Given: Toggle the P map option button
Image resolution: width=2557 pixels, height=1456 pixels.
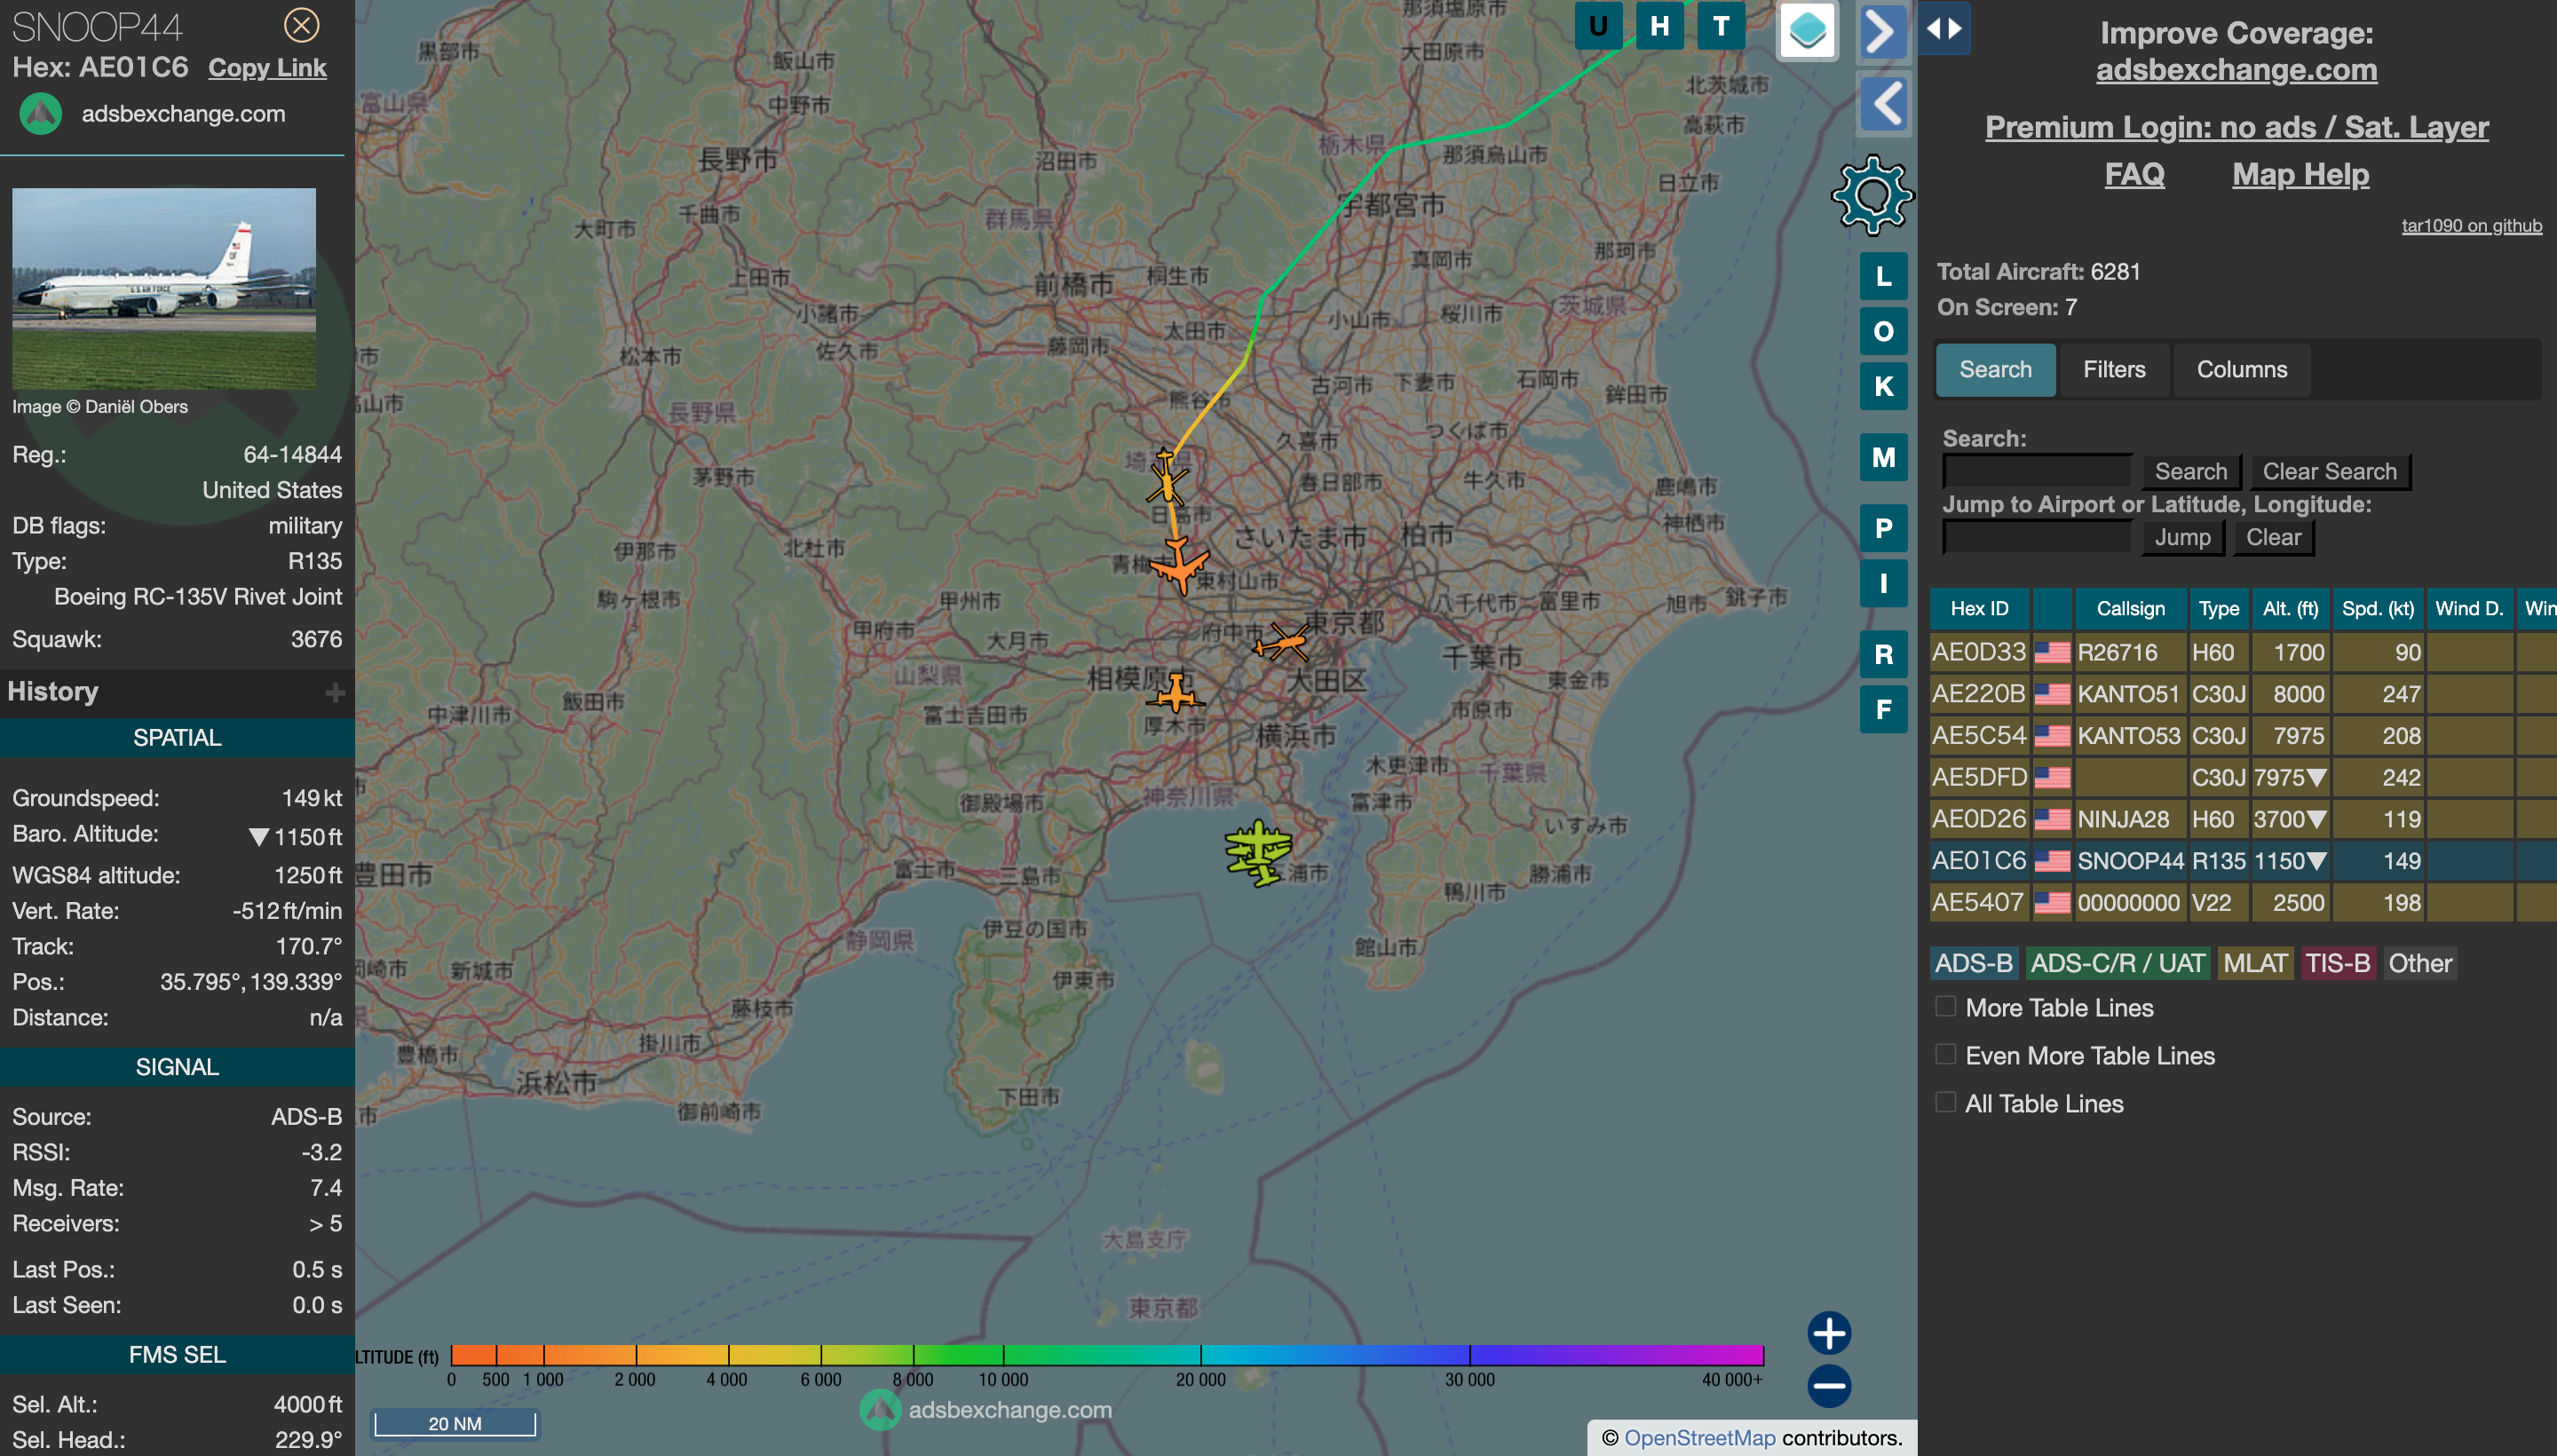Looking at the screenshot, I should pos(1883,528).
